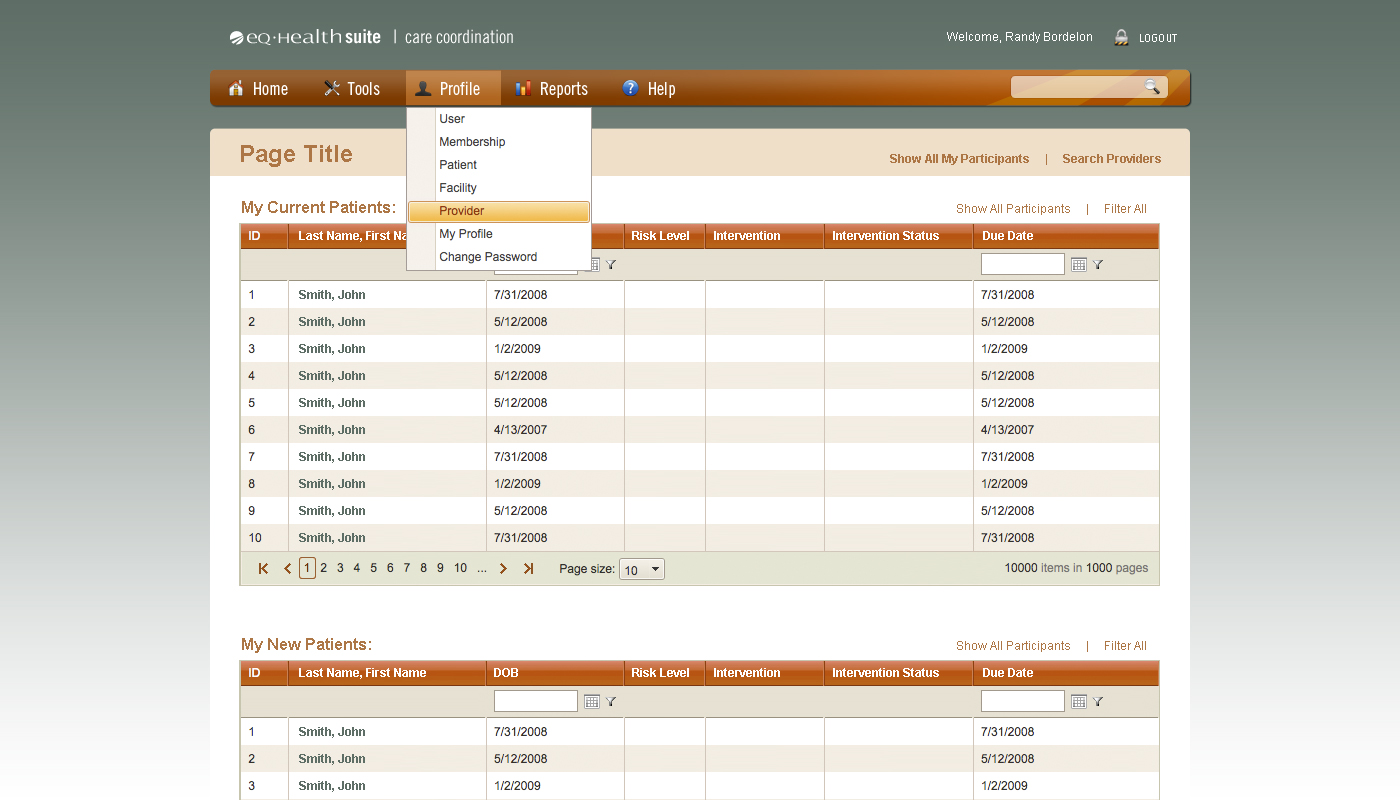Click the search magnifier icon in navigation bar
Viewport: 1400px width, 800px height.
coord(1152,87)
